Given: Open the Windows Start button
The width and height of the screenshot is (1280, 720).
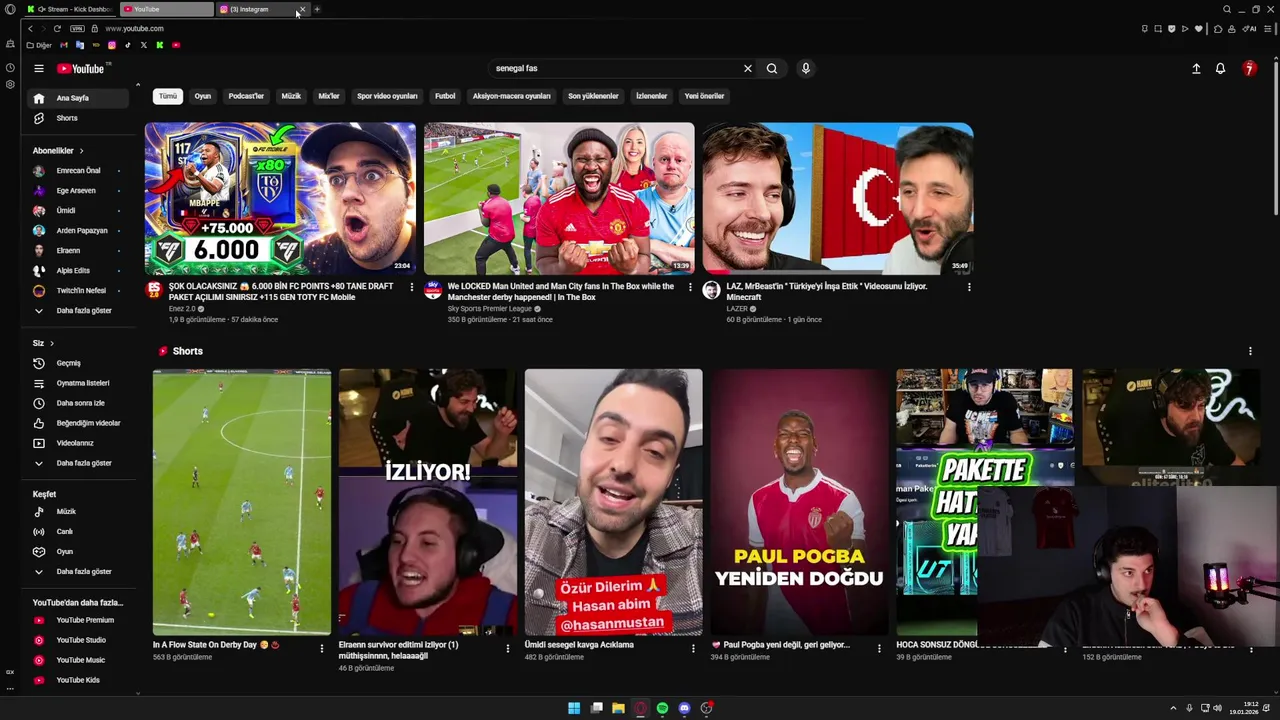Looking at the screenshot, I should click(574, 708).
